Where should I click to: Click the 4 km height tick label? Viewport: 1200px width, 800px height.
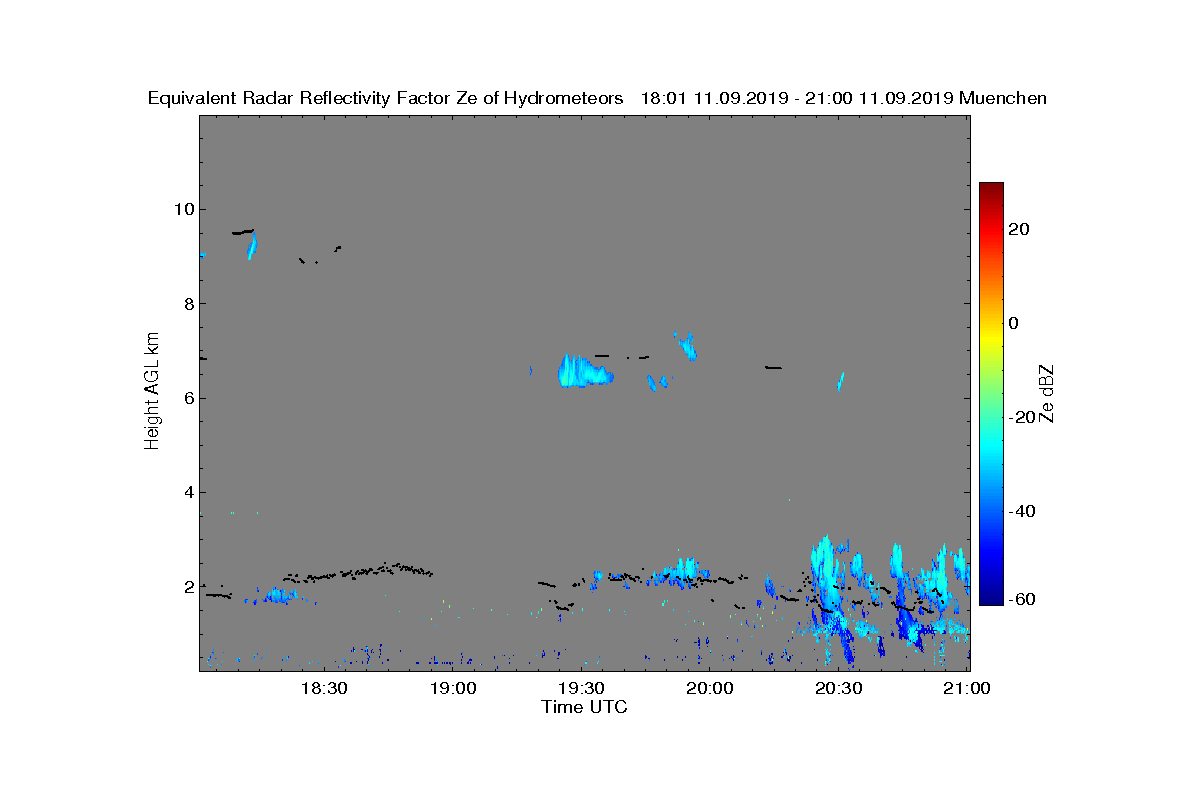coord(188,492)
